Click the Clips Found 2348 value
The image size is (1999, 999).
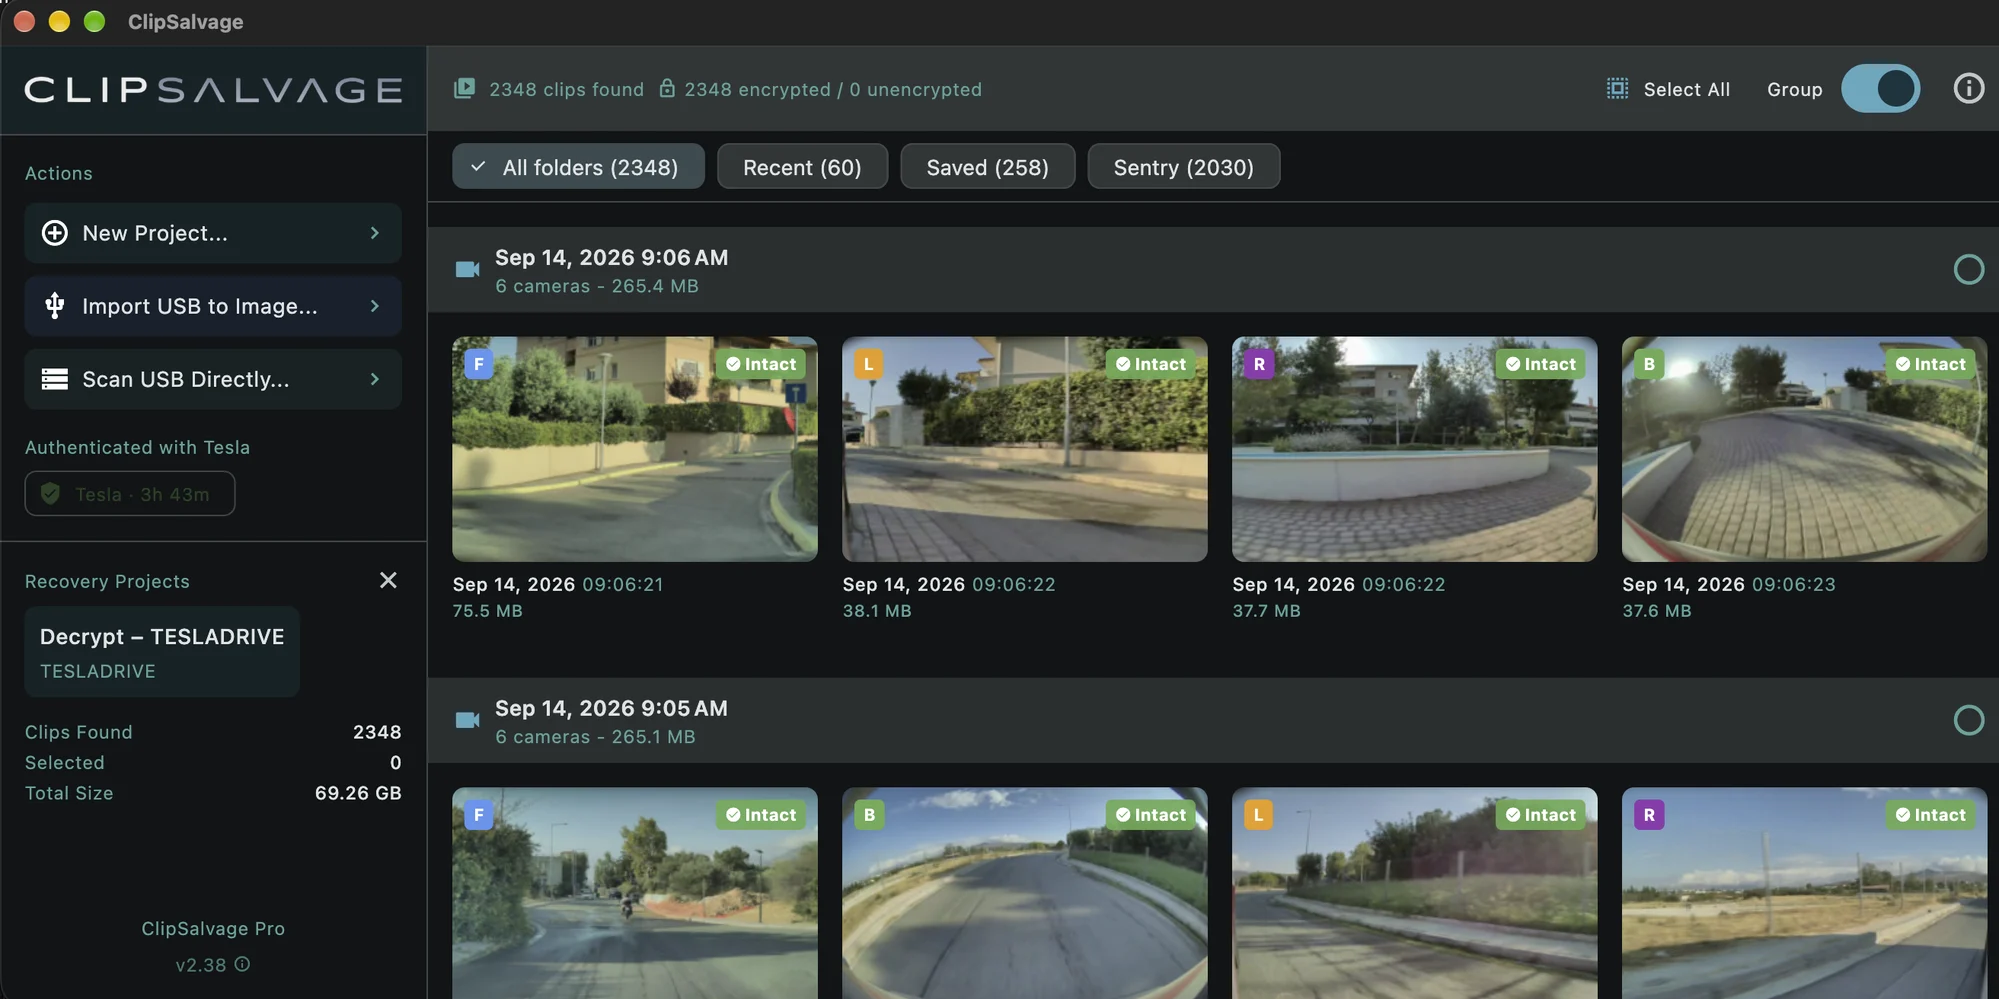click(377, 732)
